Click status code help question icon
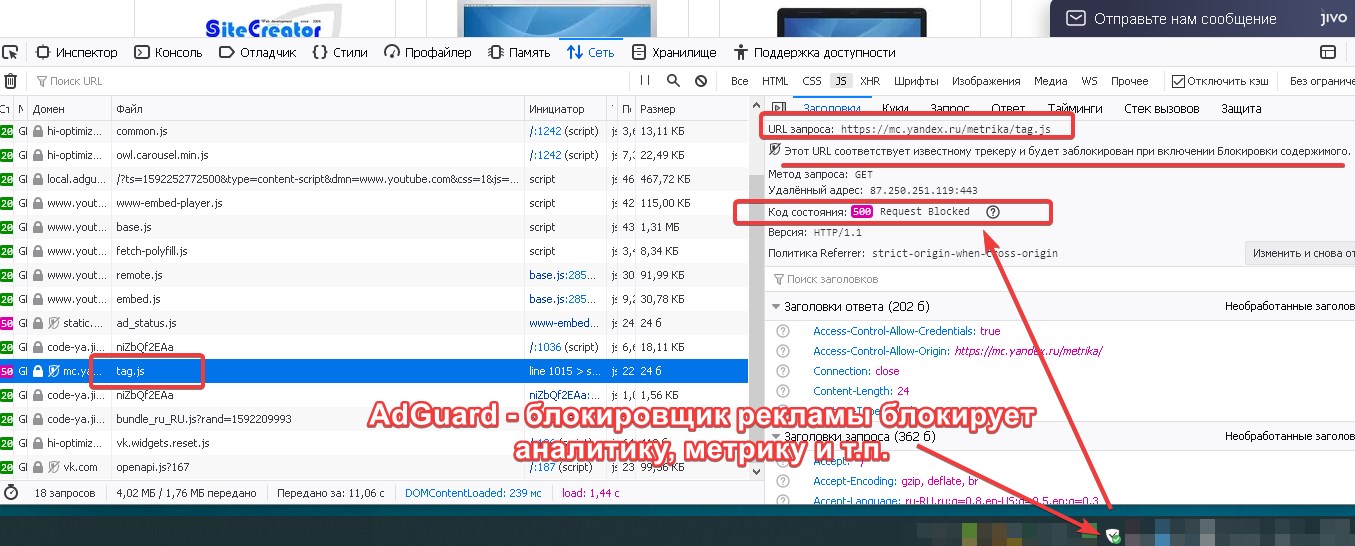Viewport: 1355px width, 546px height. pyautogui.click(x=992, y=212)
